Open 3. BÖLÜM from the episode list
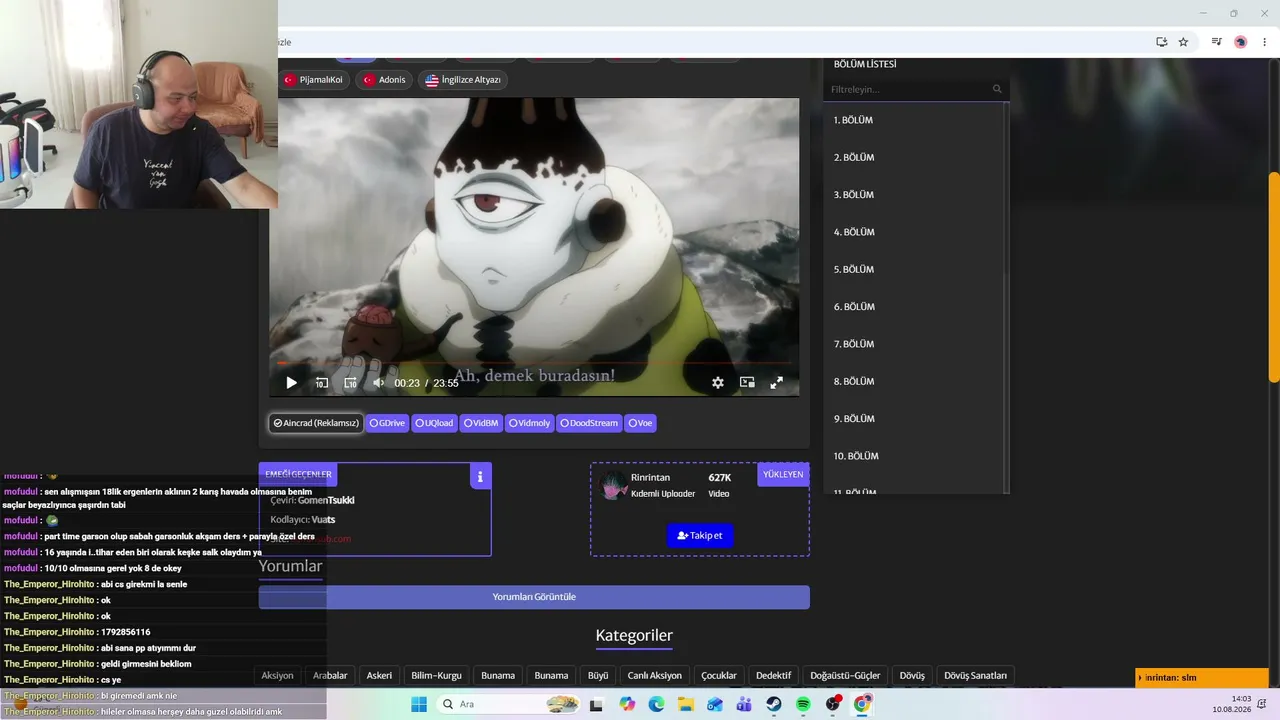Viewport: 1280px width, 720px height. pos(914,195)
